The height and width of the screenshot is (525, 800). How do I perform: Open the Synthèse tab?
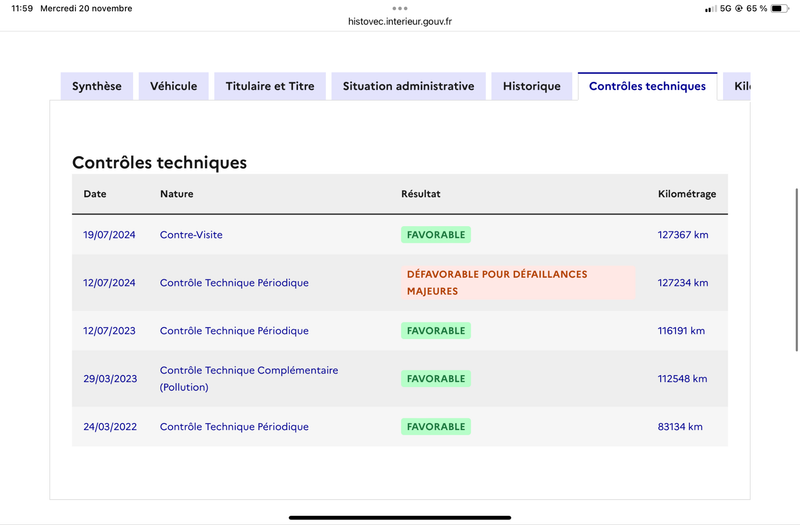pos(97,86)
